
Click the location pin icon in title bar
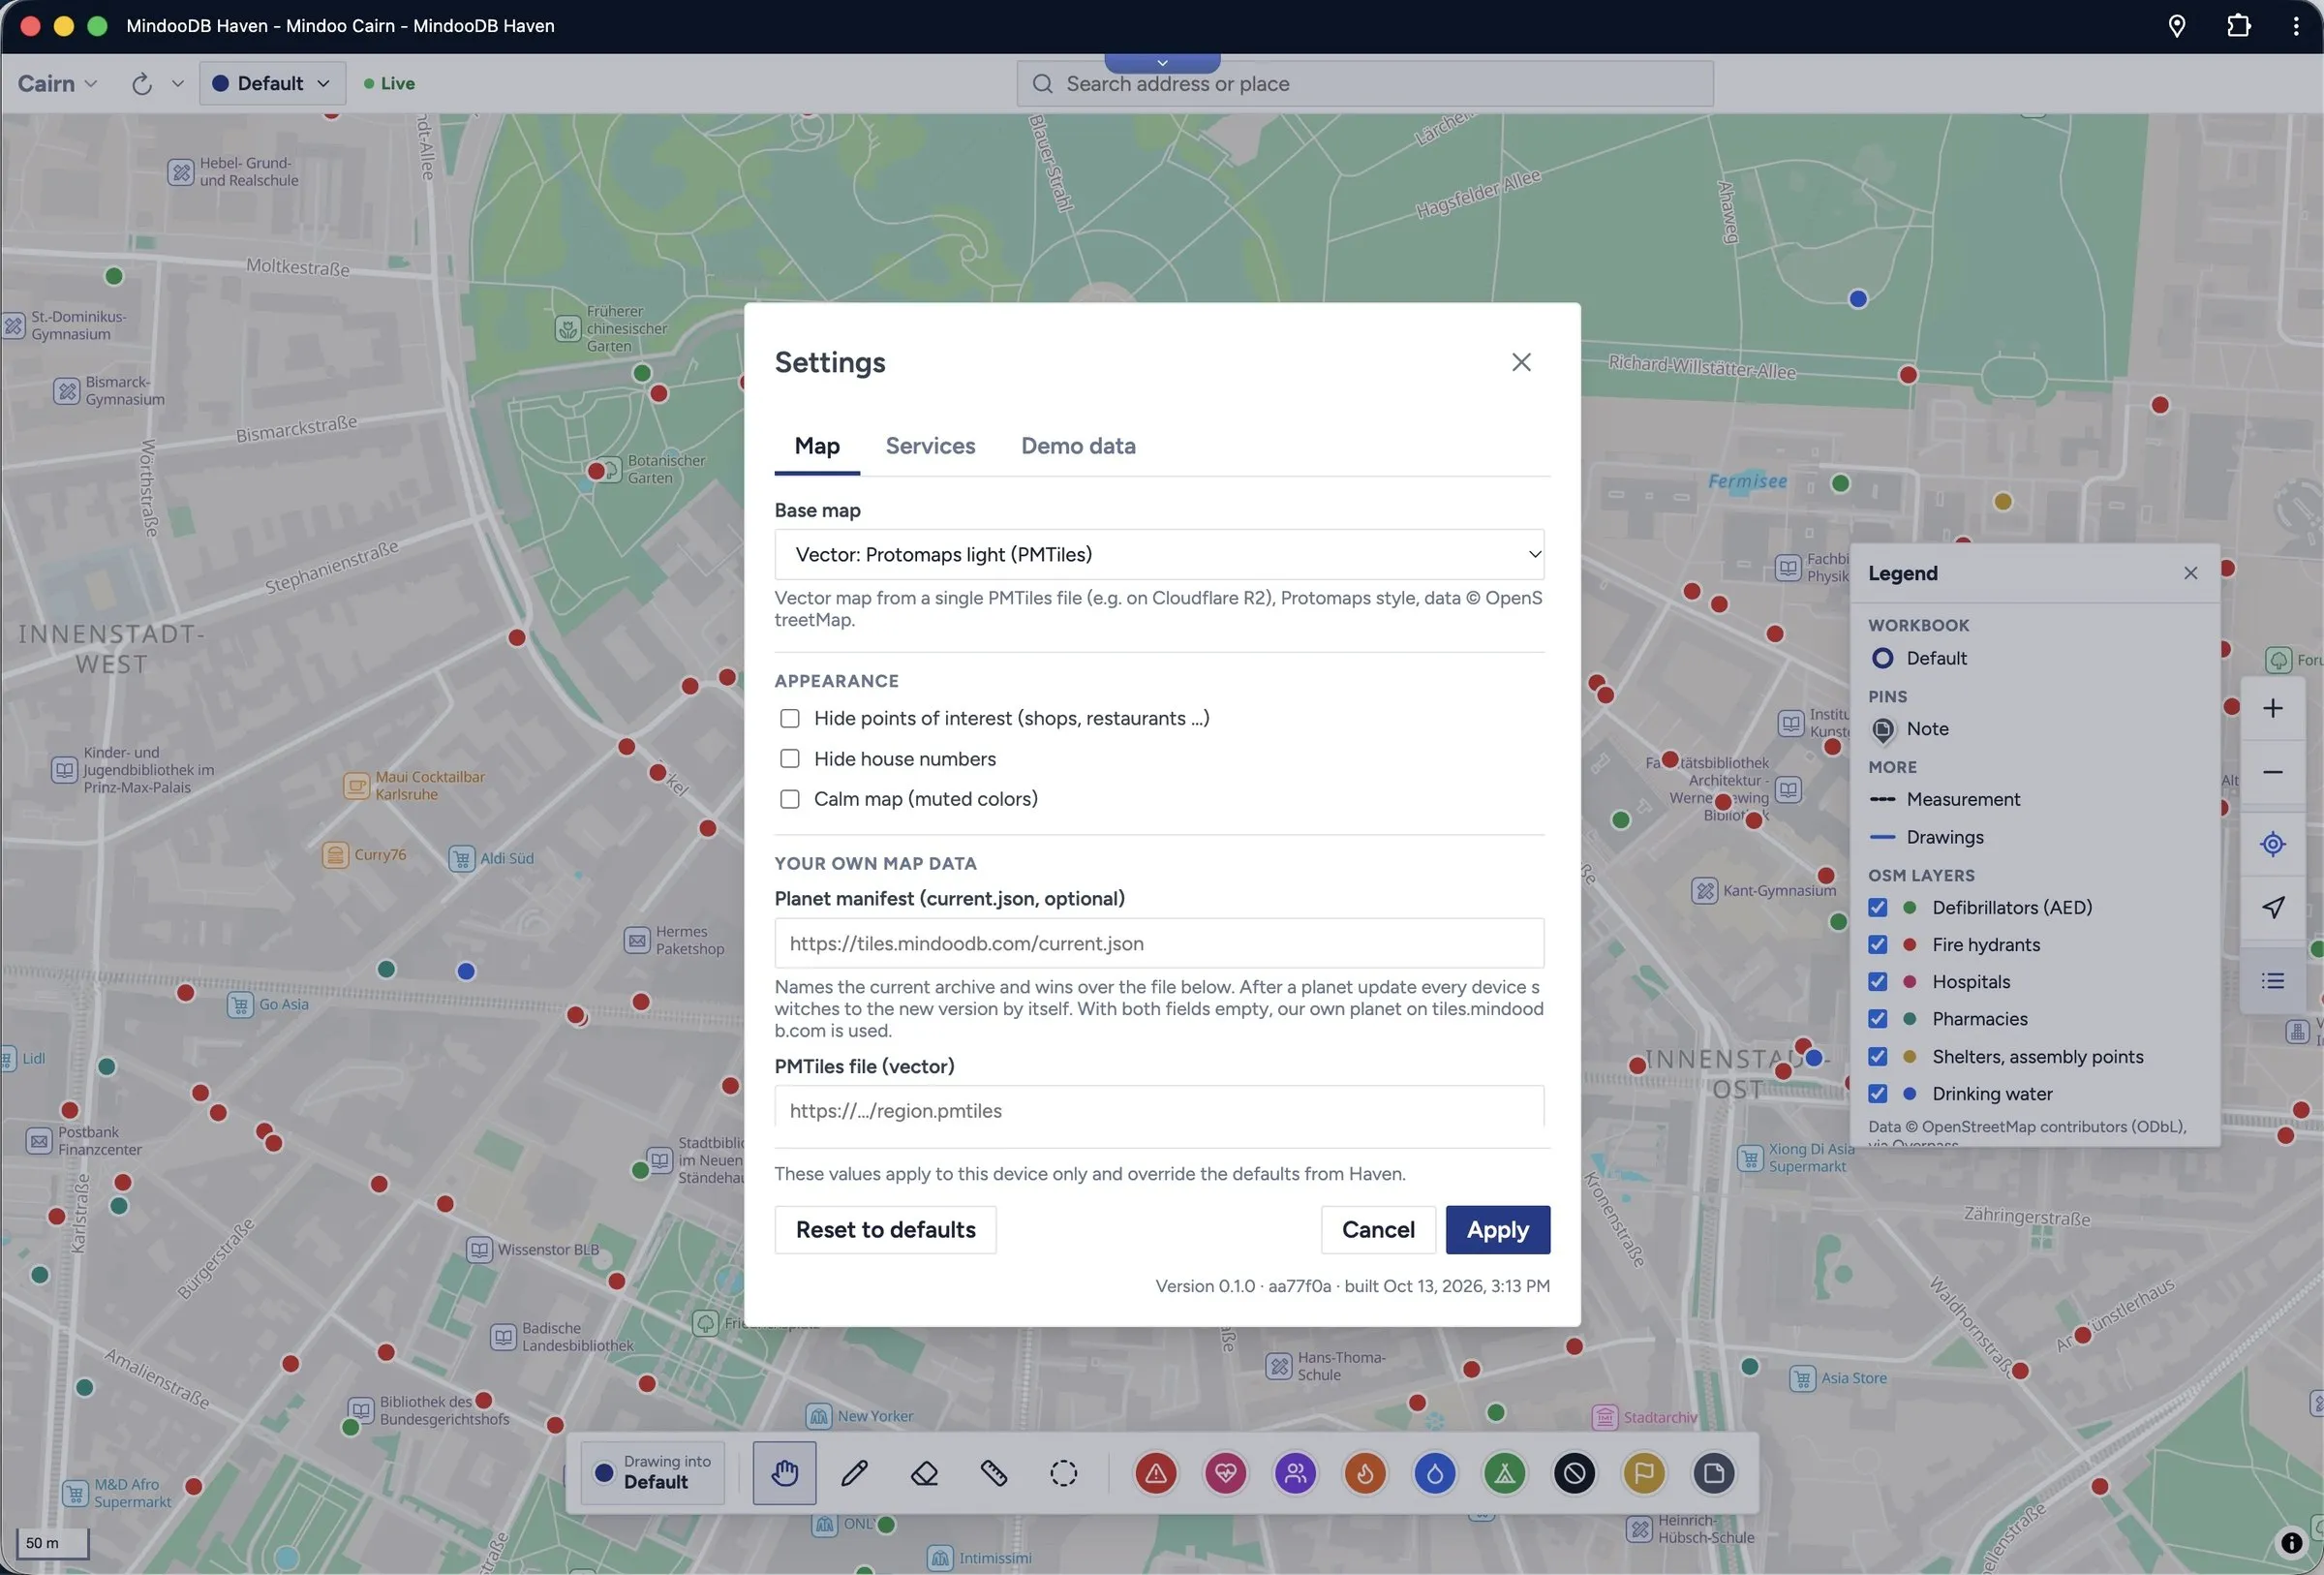(x=2177, y=26)
